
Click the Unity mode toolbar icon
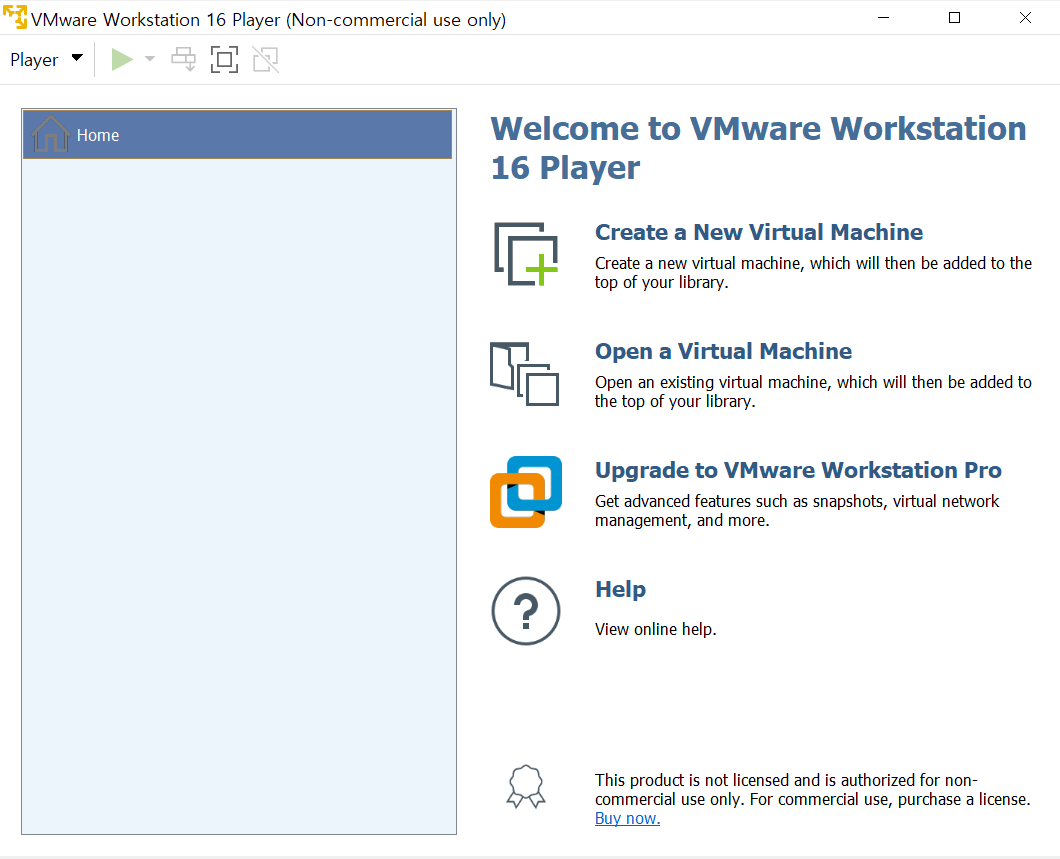click(x=265, y=59)
